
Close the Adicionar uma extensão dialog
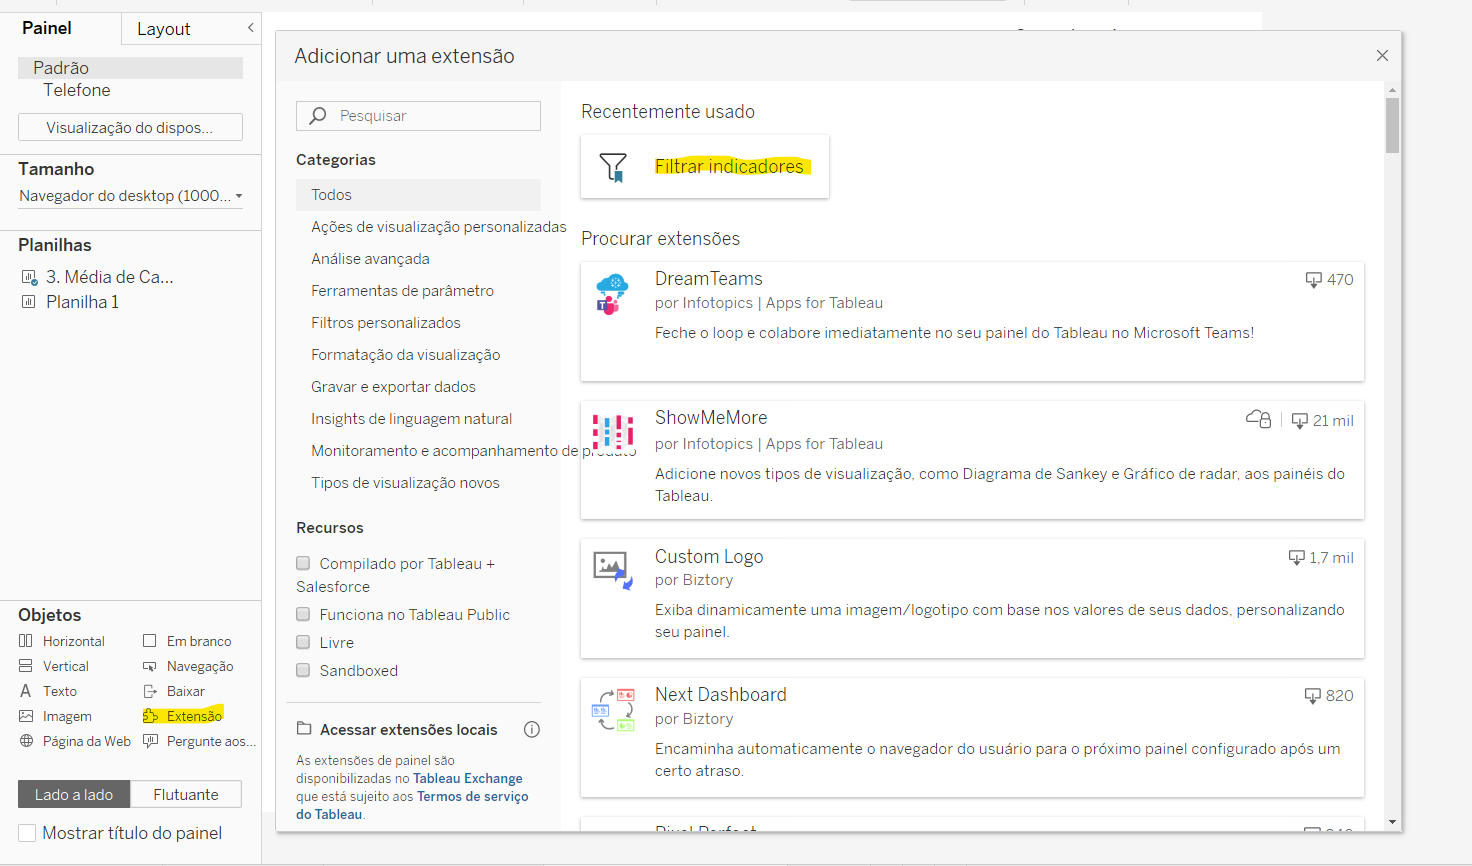(1382, 56)
